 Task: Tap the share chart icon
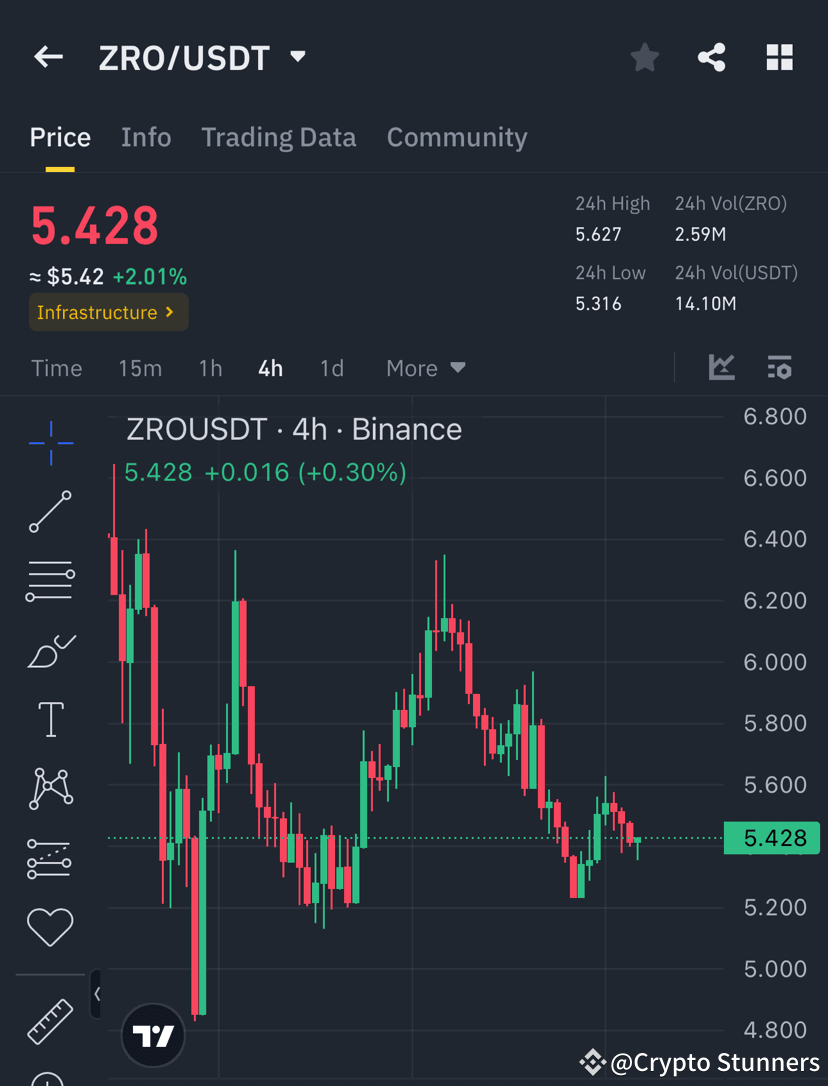(x=712, y=57)
